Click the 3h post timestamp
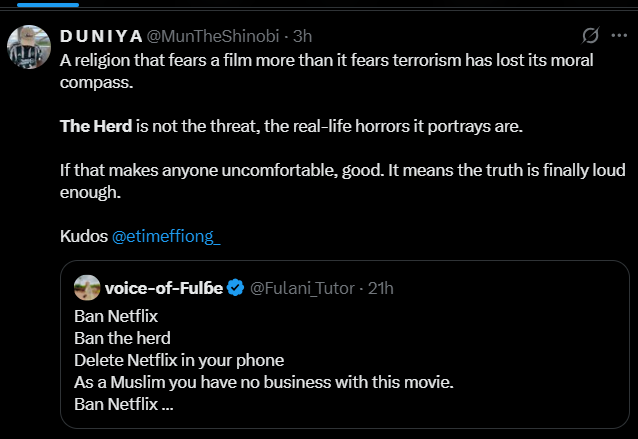638x439 pixels. tap(303, 36)
